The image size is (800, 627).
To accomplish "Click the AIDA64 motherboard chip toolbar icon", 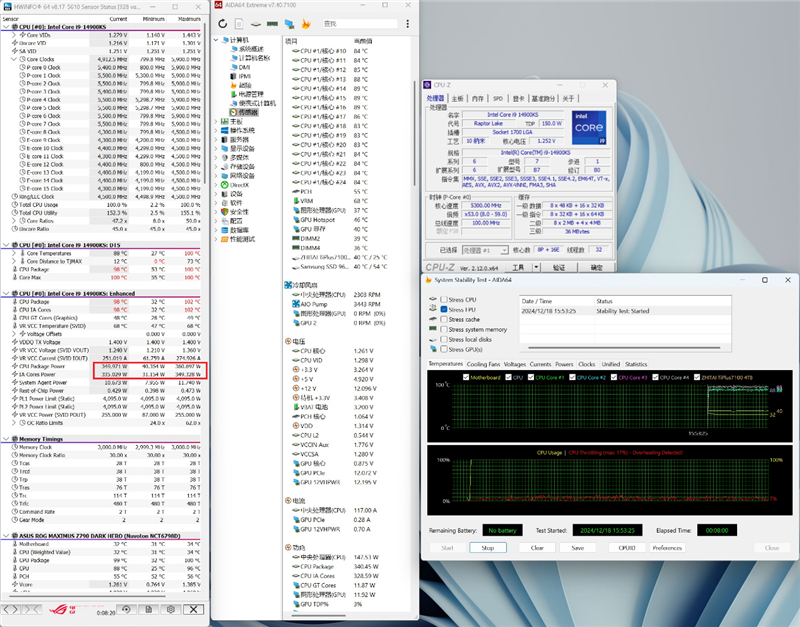I will tap(256, 24).
